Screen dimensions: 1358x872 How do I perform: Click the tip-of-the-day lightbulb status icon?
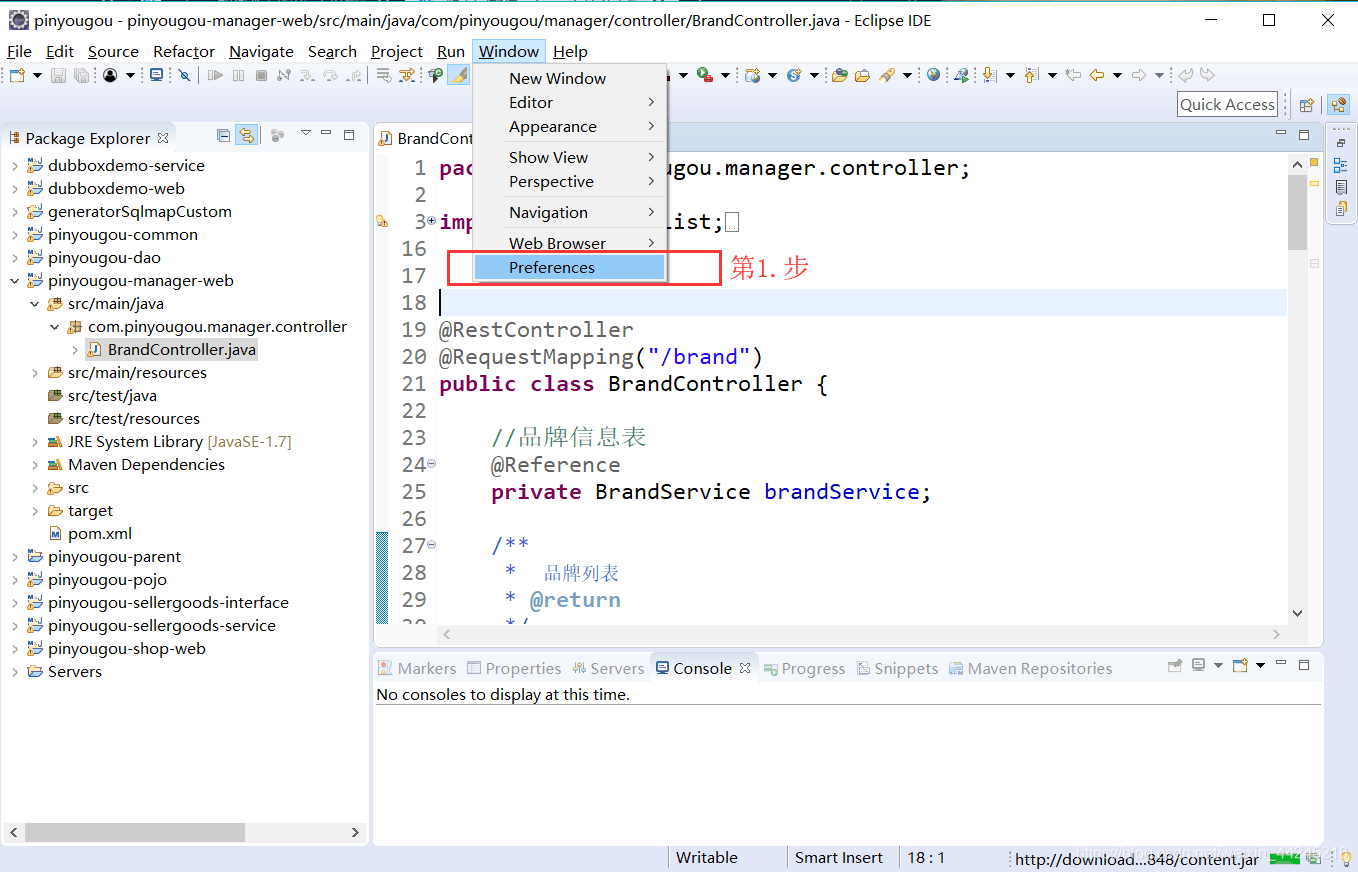(x=1346, y=859)
